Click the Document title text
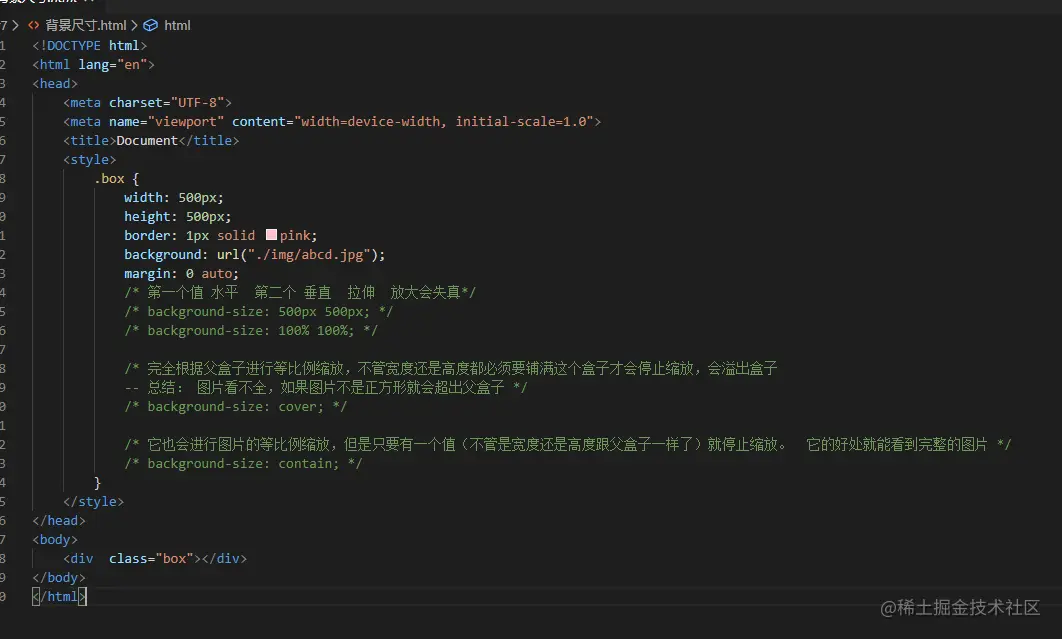The image size is (1062, 639). click(144, 140)
